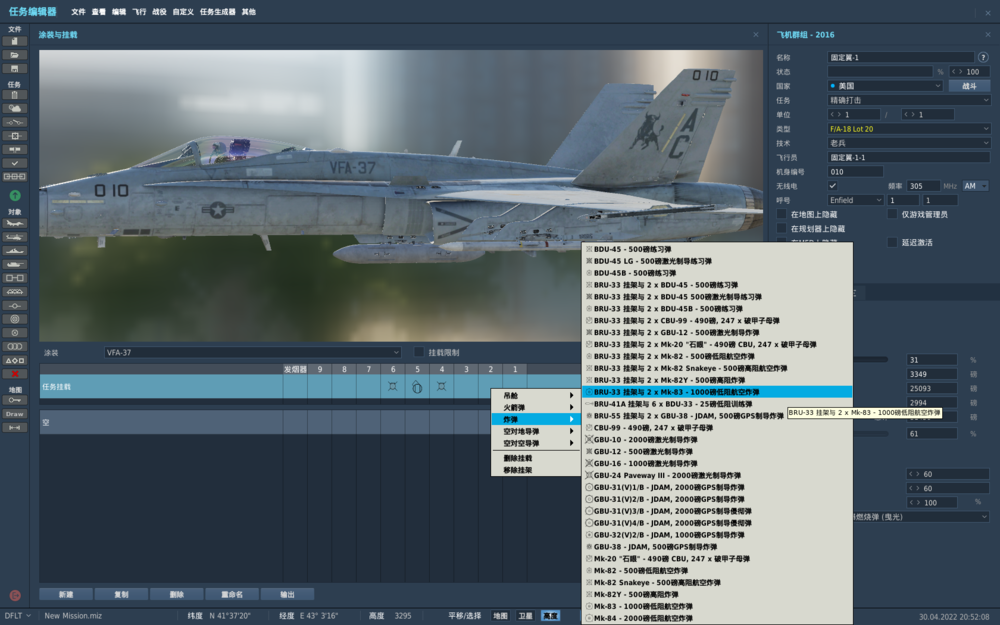The image size is (1000, 625).
Task: Click the Draw tool in sidebar
Action: pyautogui.click(x=15, y=414)
